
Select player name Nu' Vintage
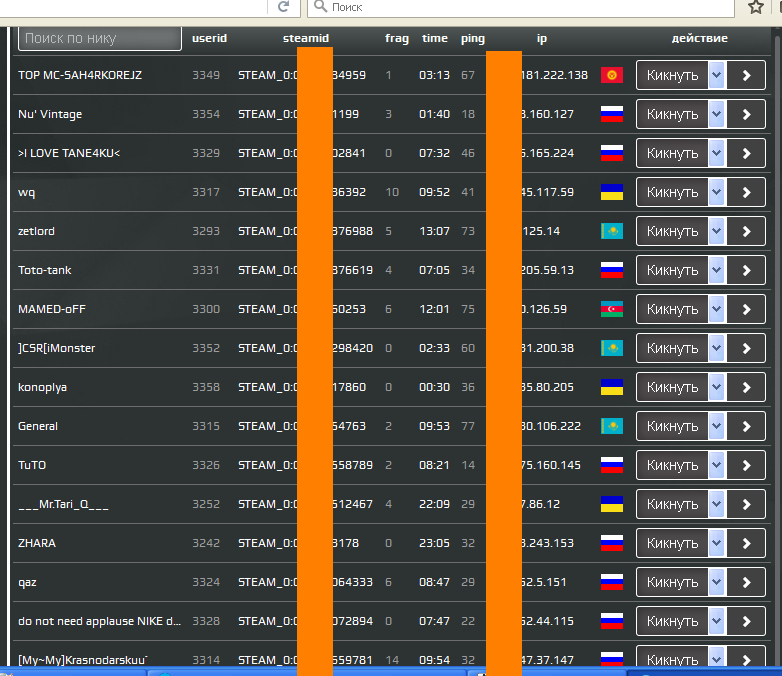click(x=50, y=114)
